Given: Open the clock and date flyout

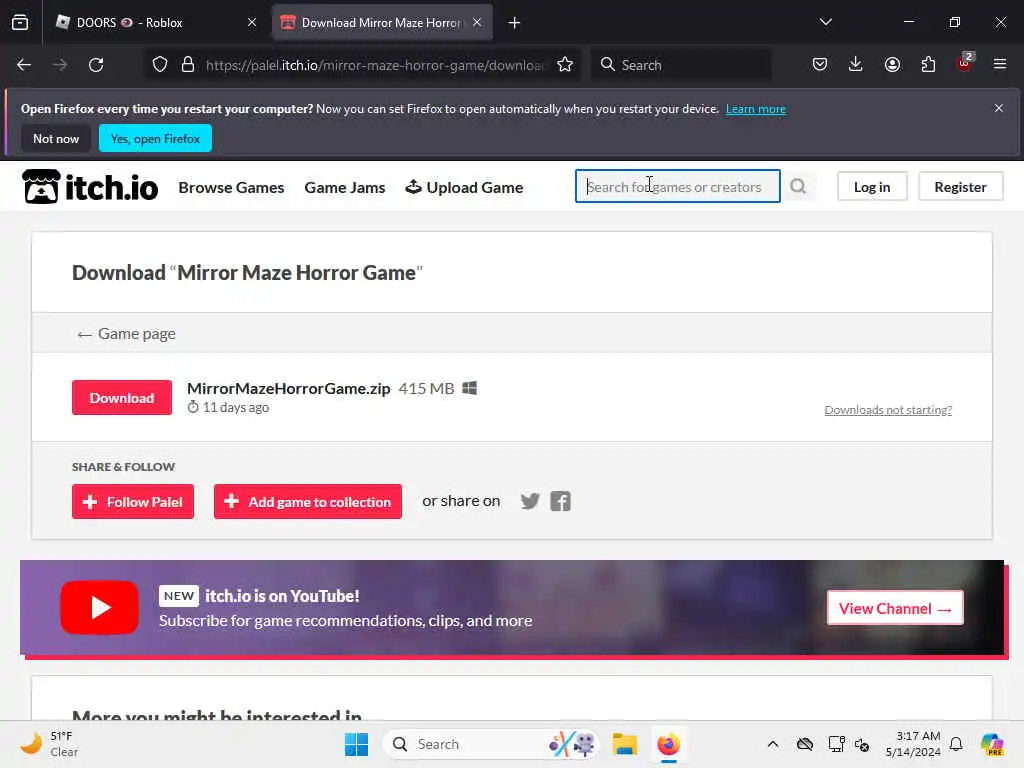Looking at the screenshot, I should pyautogui.click(x=913, y=744).
